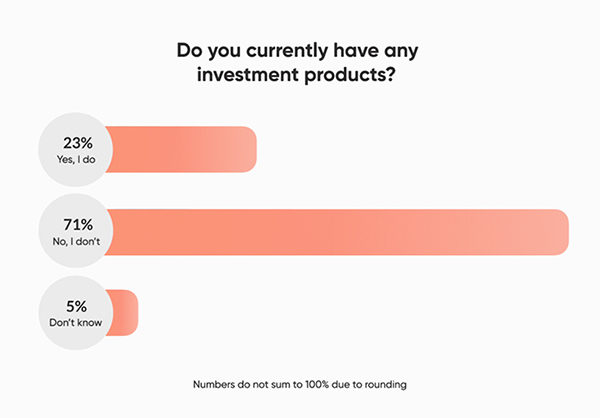Click the gray circle for 71% response

[76, 231]
